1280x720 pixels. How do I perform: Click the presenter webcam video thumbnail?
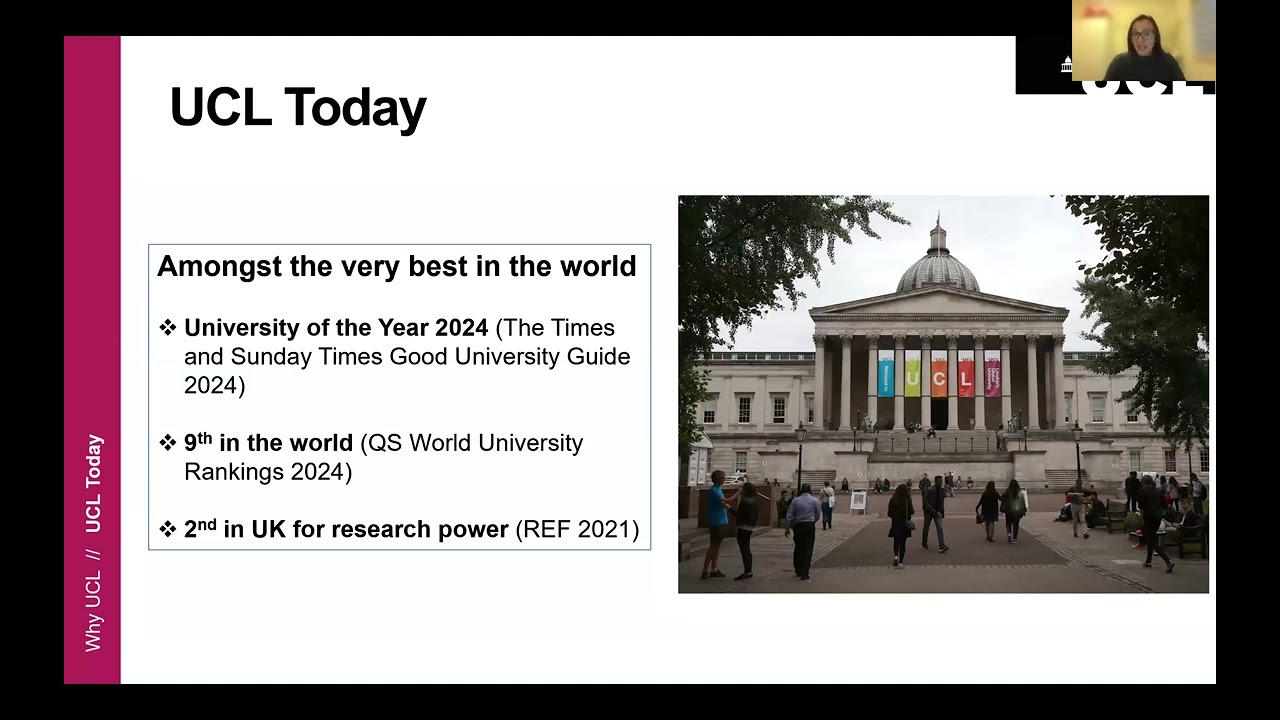point(1143,40)
